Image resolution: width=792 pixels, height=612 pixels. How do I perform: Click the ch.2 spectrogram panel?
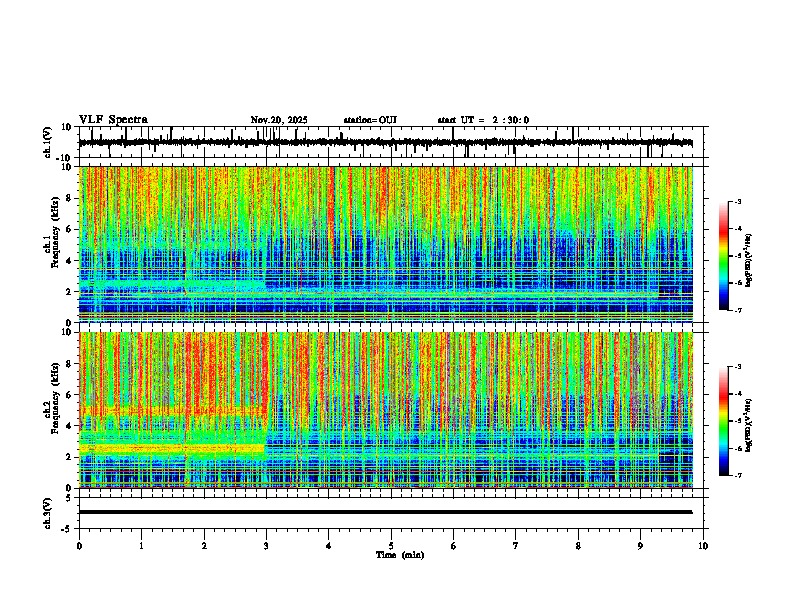click(386, 410)
